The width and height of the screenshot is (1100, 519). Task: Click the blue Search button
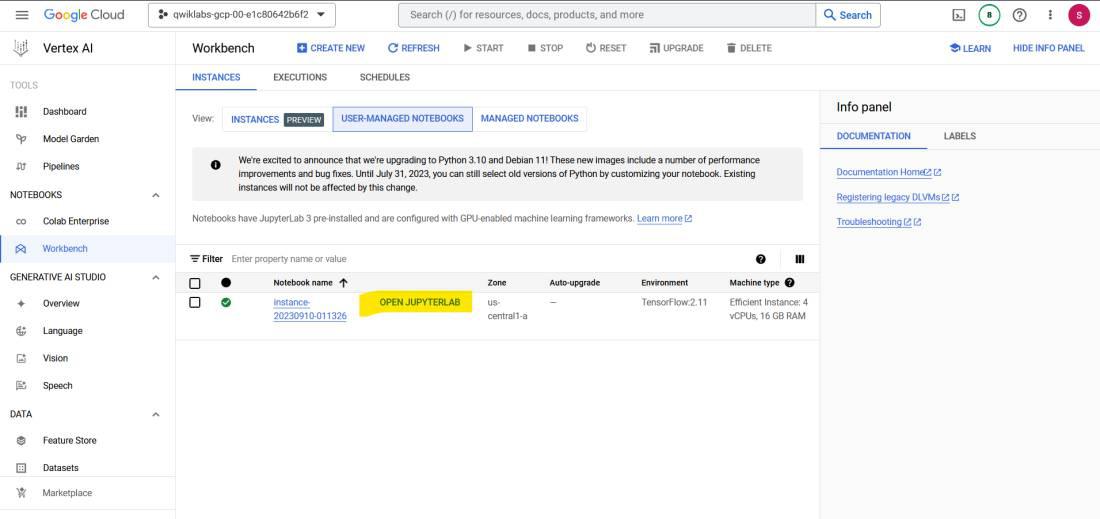847,15
